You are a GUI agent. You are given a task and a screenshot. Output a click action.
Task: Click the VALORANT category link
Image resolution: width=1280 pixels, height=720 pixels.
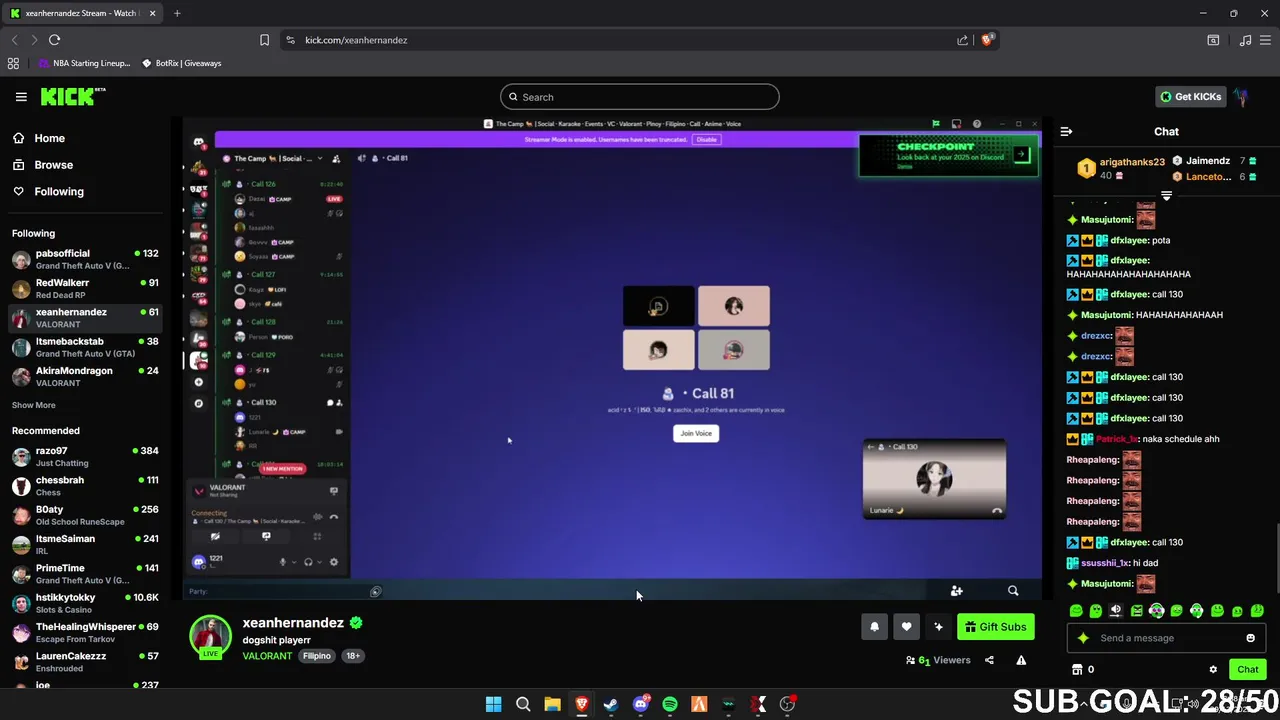coord(267,656)
